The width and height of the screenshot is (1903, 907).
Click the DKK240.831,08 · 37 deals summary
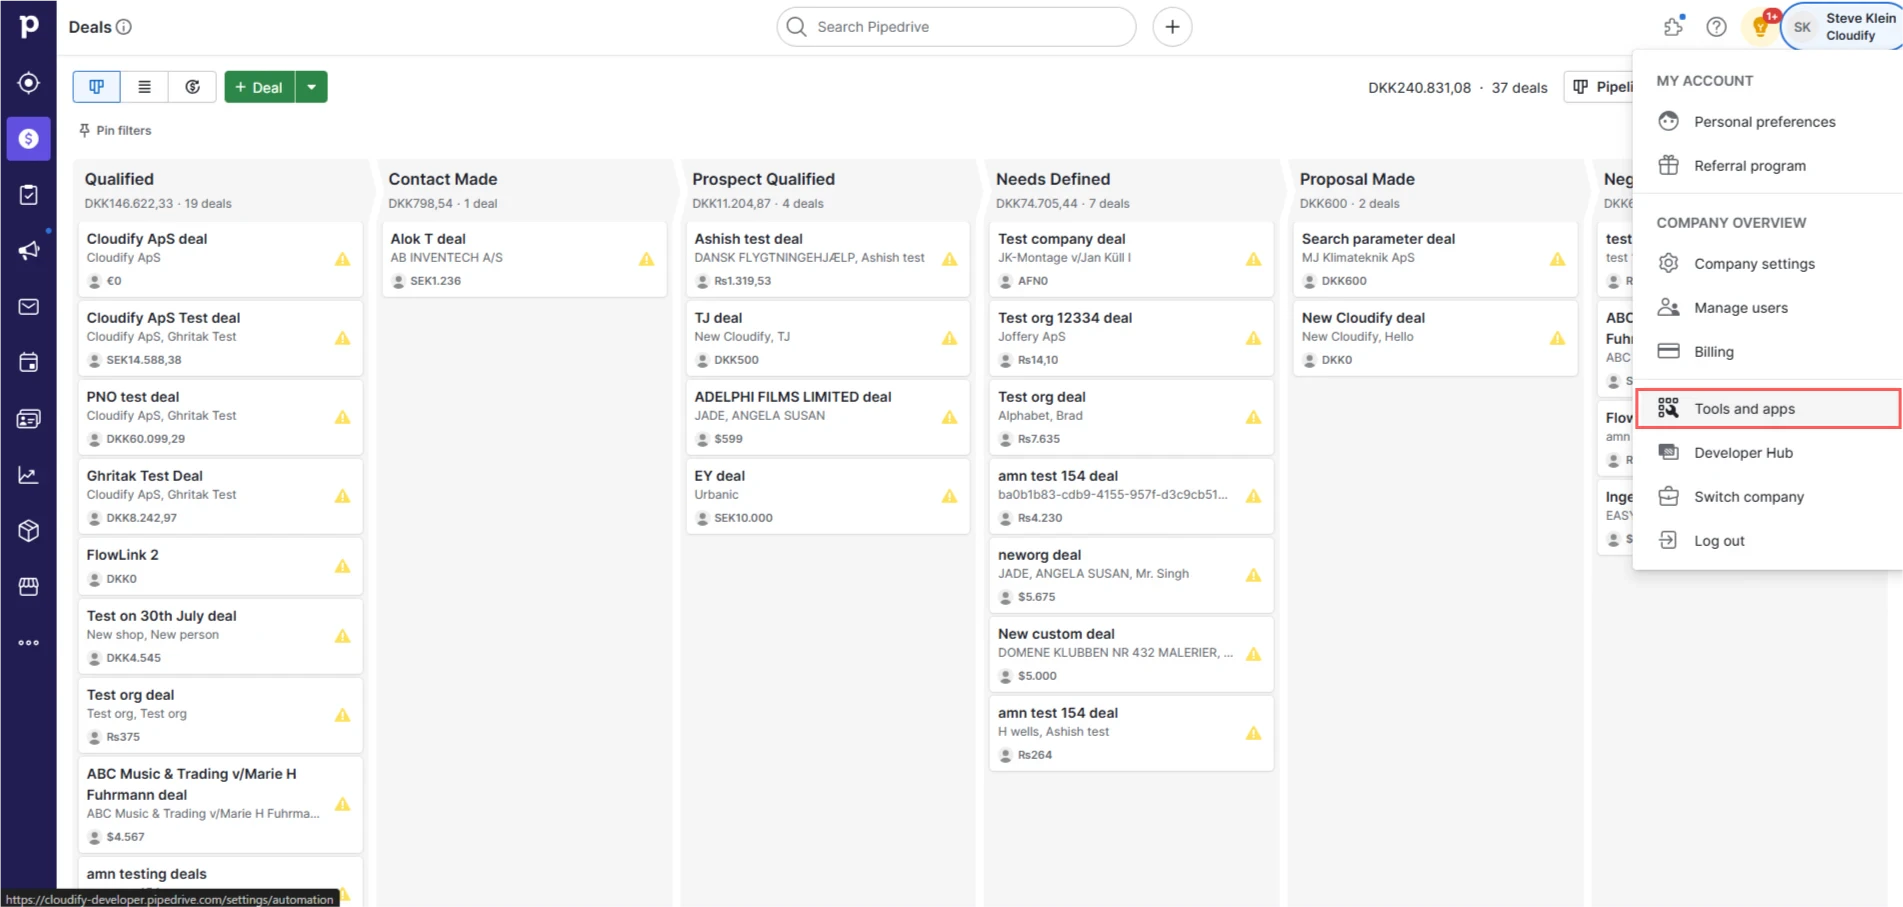tap(1458, 88)
